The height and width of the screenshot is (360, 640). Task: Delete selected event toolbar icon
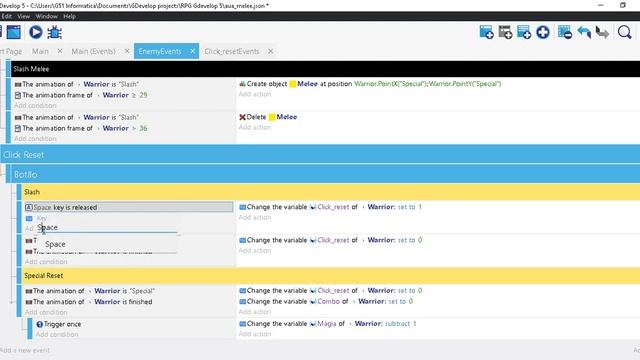[565, 32]
